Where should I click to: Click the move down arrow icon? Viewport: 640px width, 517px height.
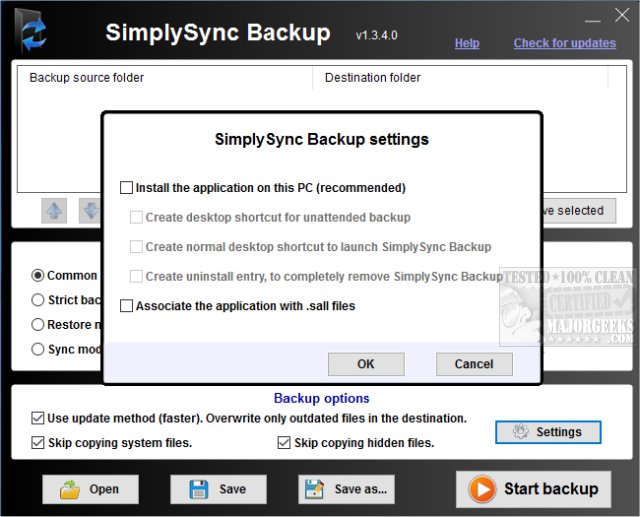(90, 211)
